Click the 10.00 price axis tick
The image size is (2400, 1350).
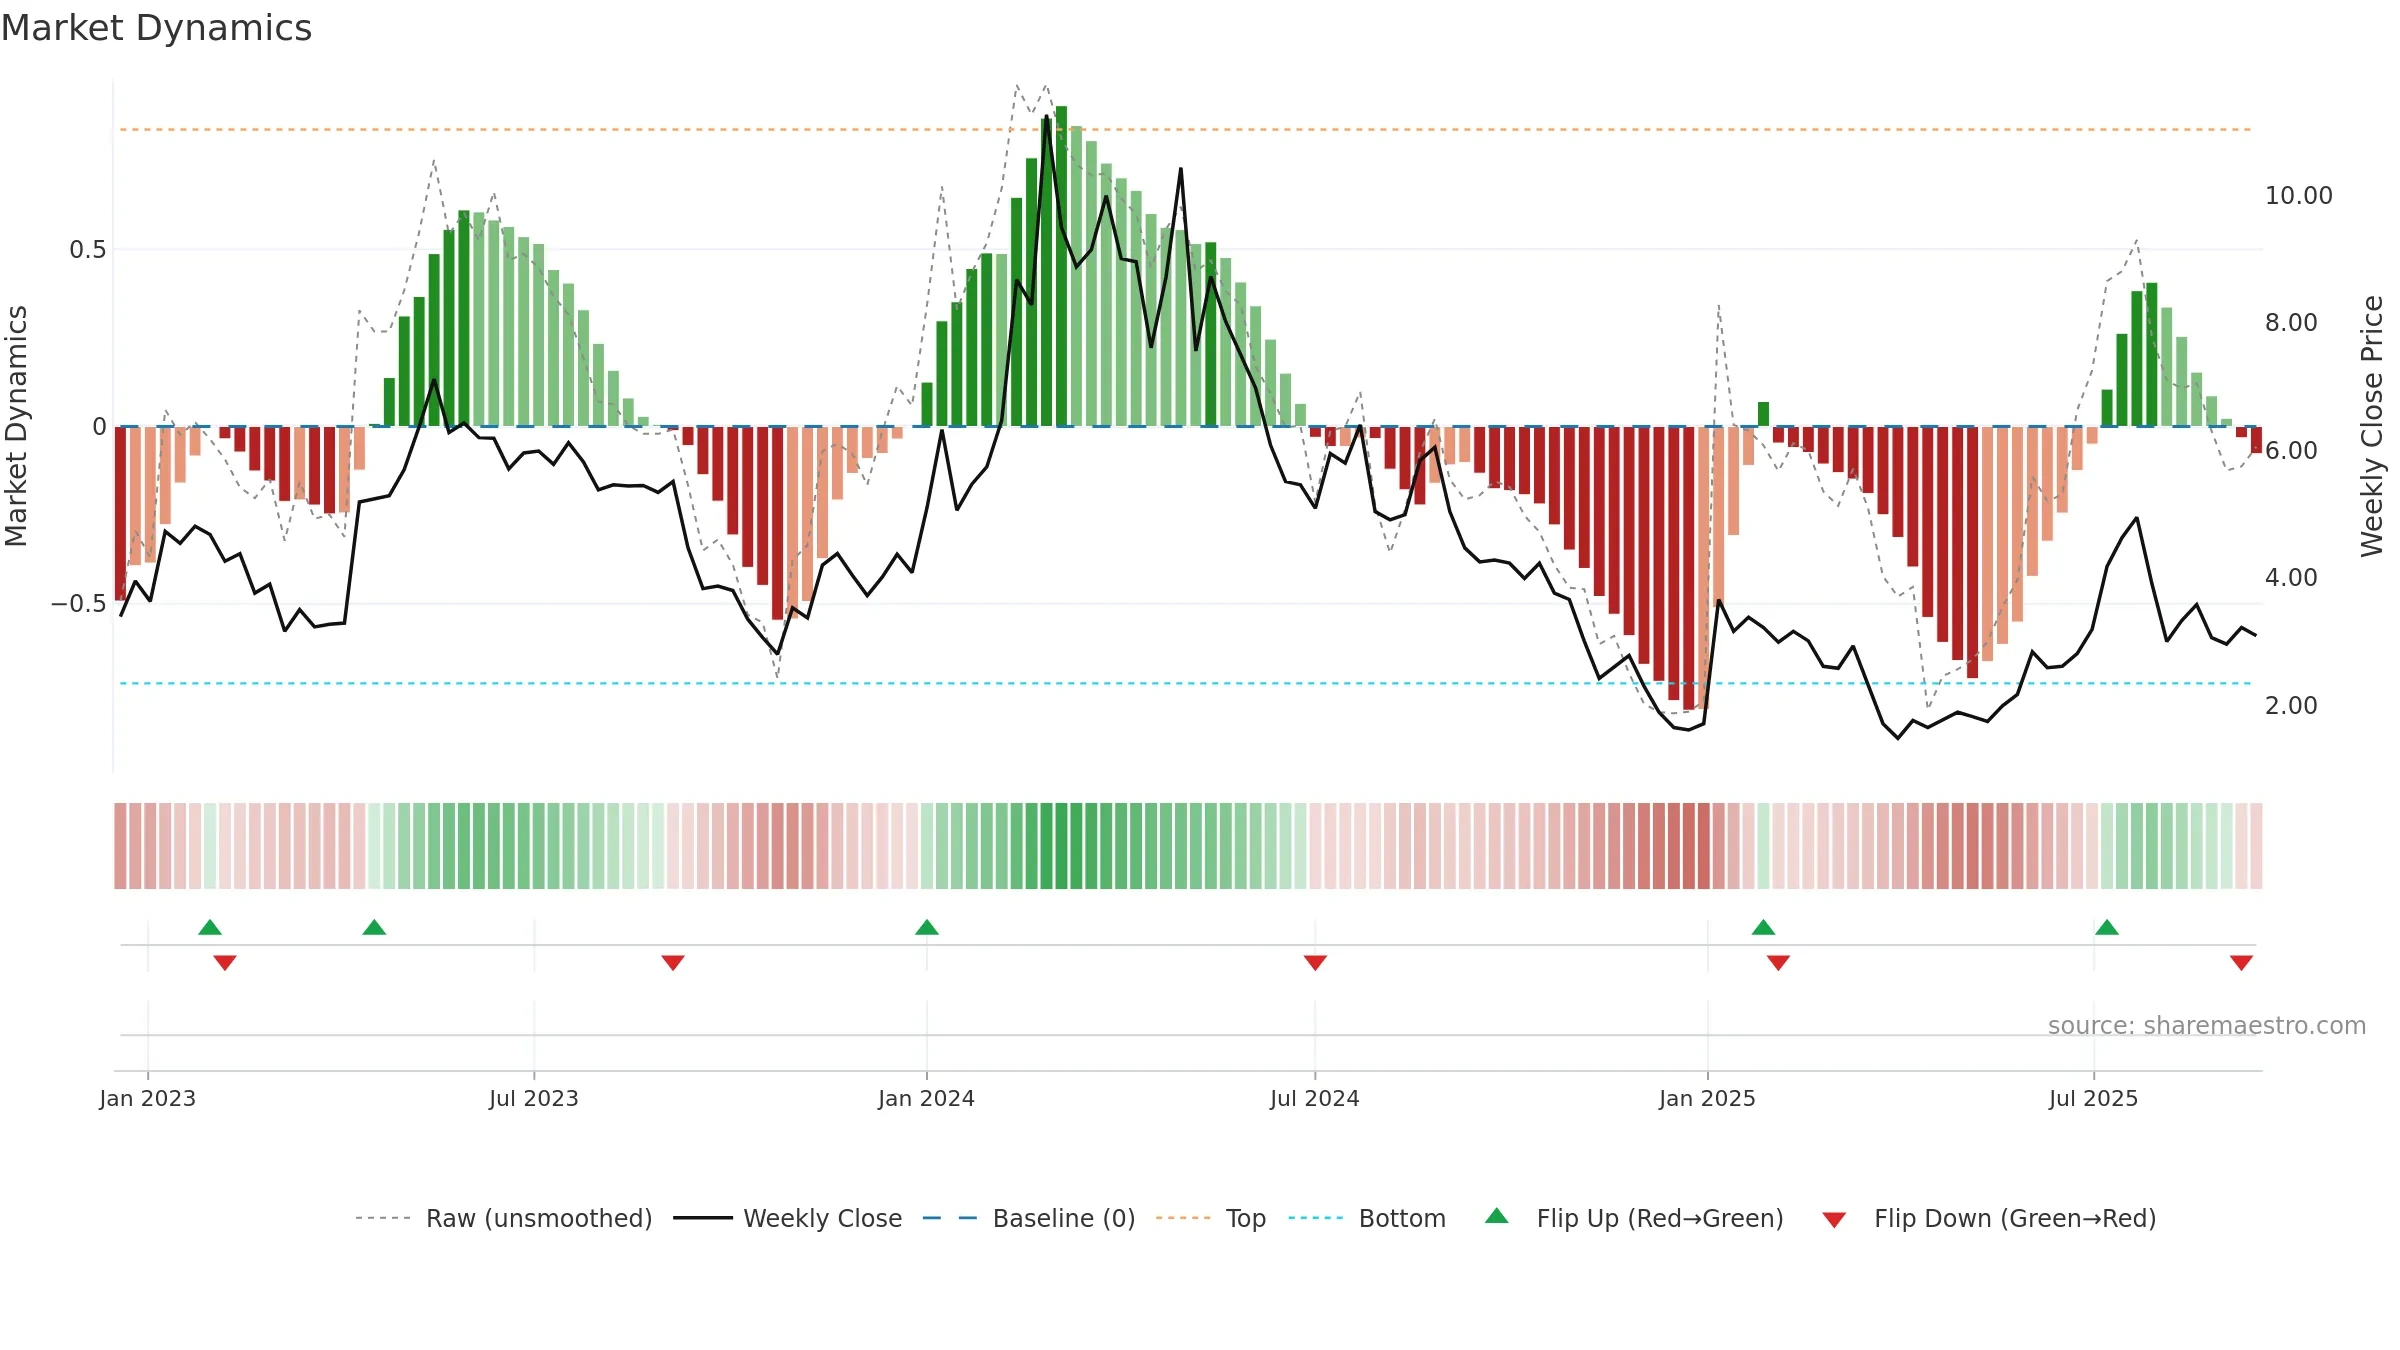(2299, 195)
